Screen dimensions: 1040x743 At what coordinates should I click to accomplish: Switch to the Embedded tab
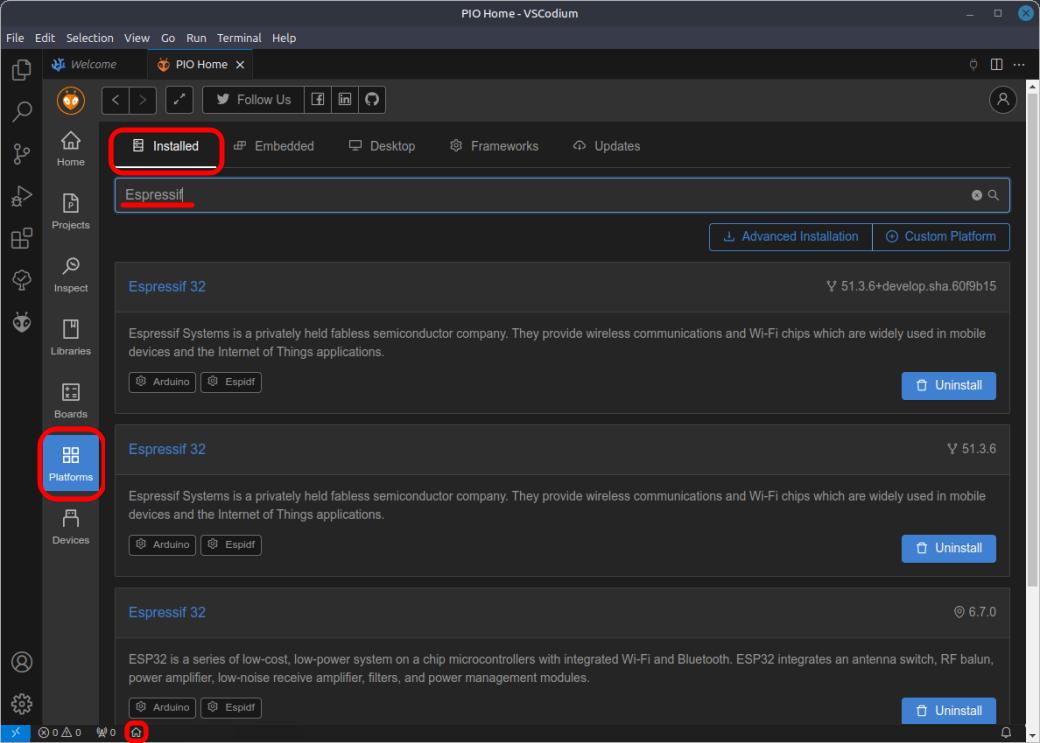(x=273, y=146)
